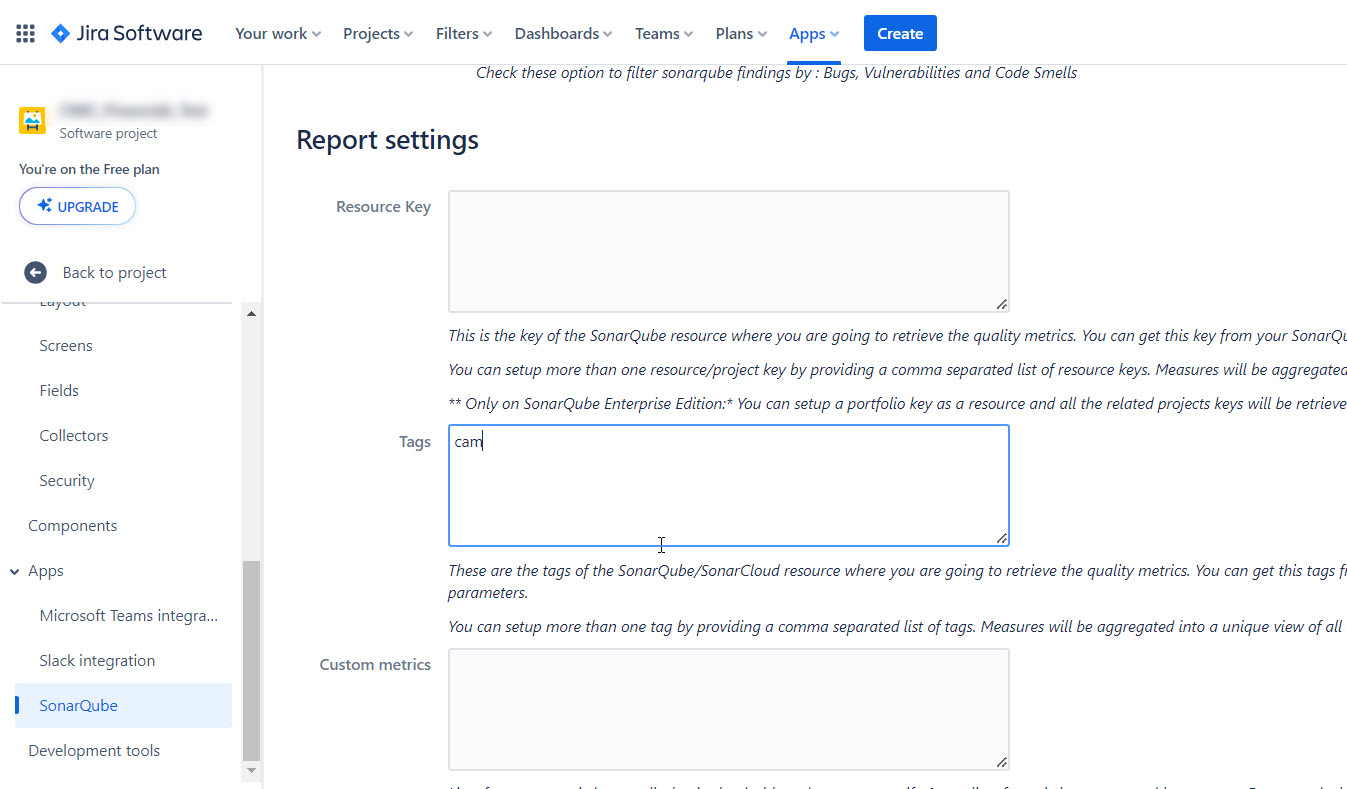
Task: Click the sidebar scrollbar down arrow
Action: 251,771
